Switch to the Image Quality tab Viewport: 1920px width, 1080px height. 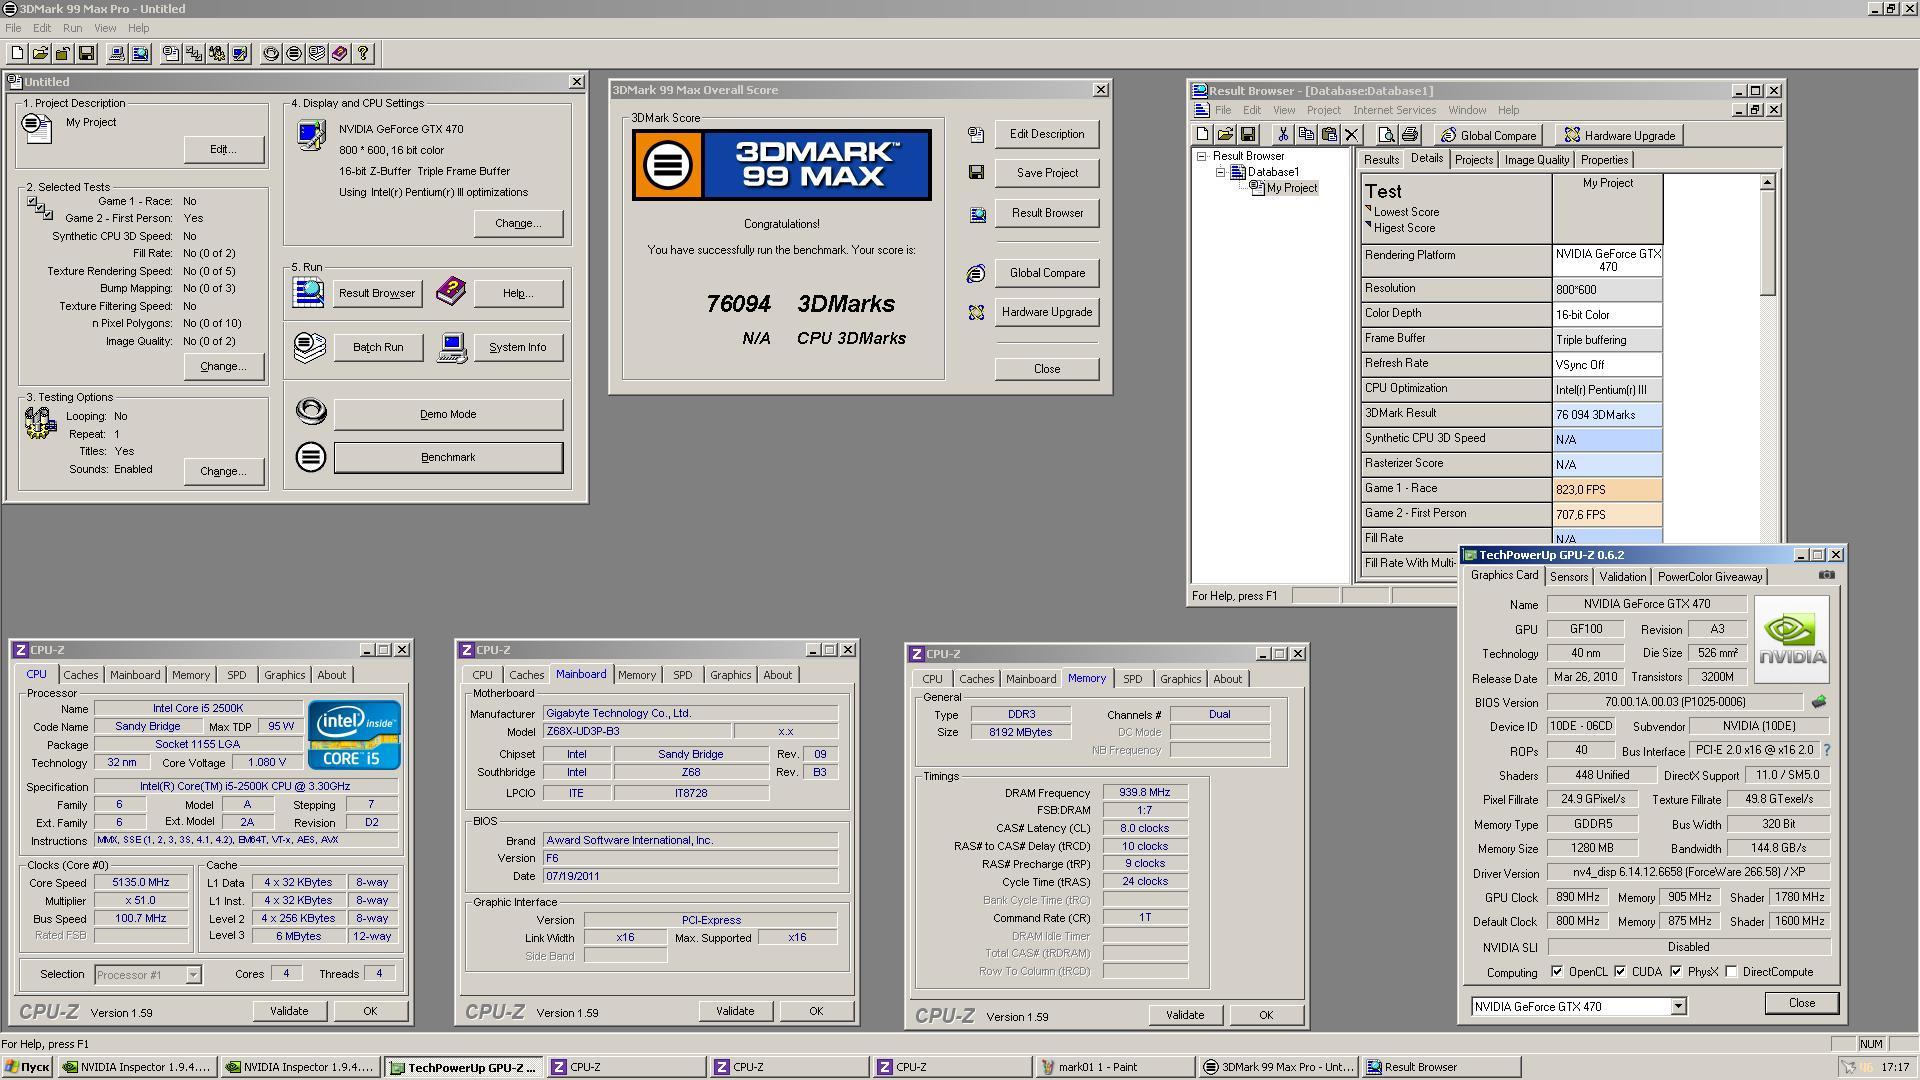coord(1536,160)
